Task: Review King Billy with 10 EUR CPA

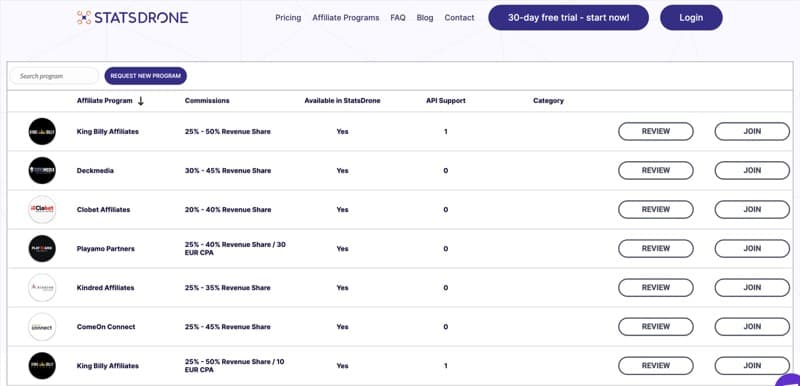Action: 656,366
